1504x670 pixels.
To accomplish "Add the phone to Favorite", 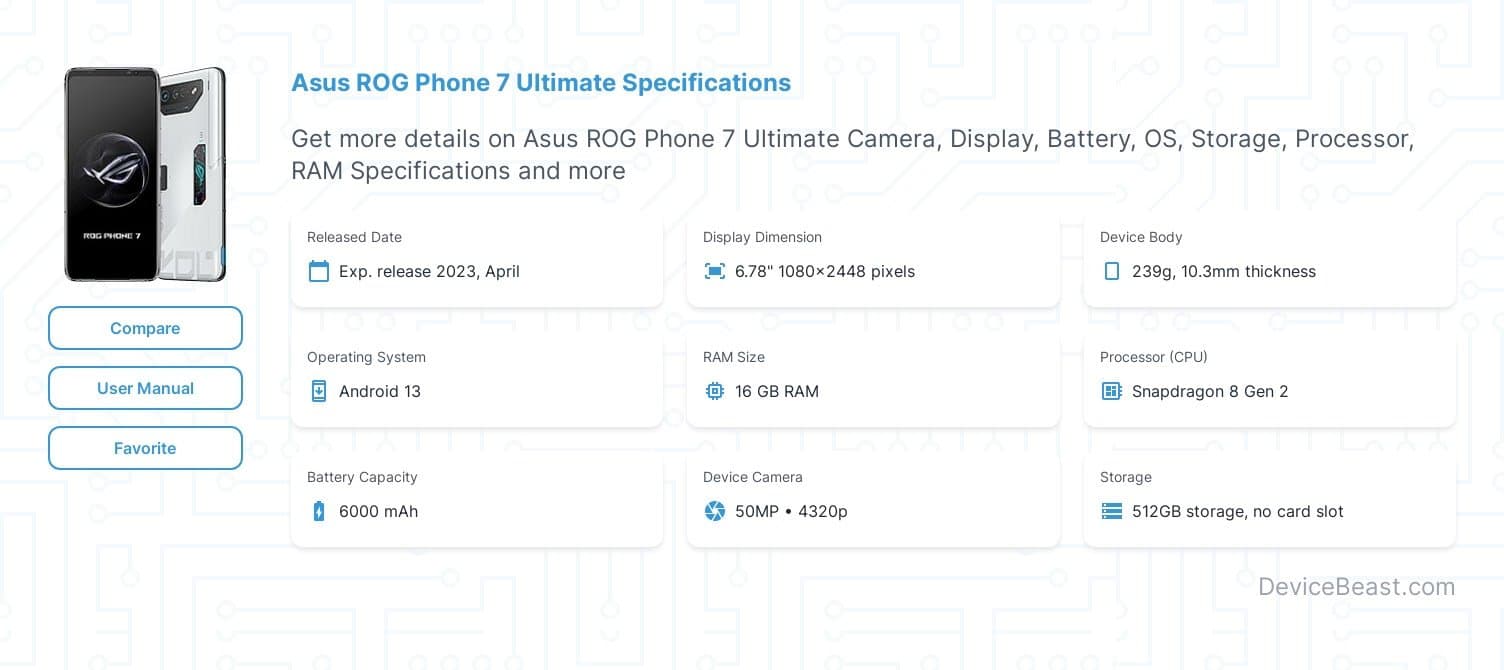I will click(145, 448).
